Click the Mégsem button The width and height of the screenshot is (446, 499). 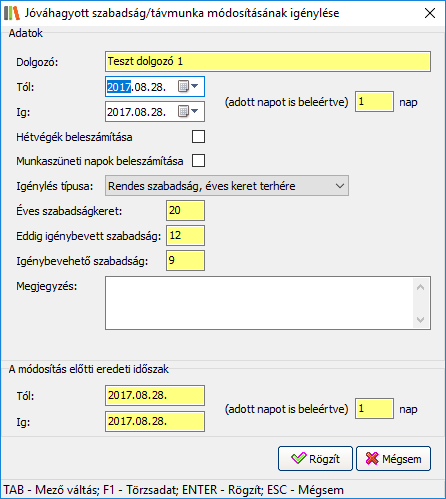(394, 459)
